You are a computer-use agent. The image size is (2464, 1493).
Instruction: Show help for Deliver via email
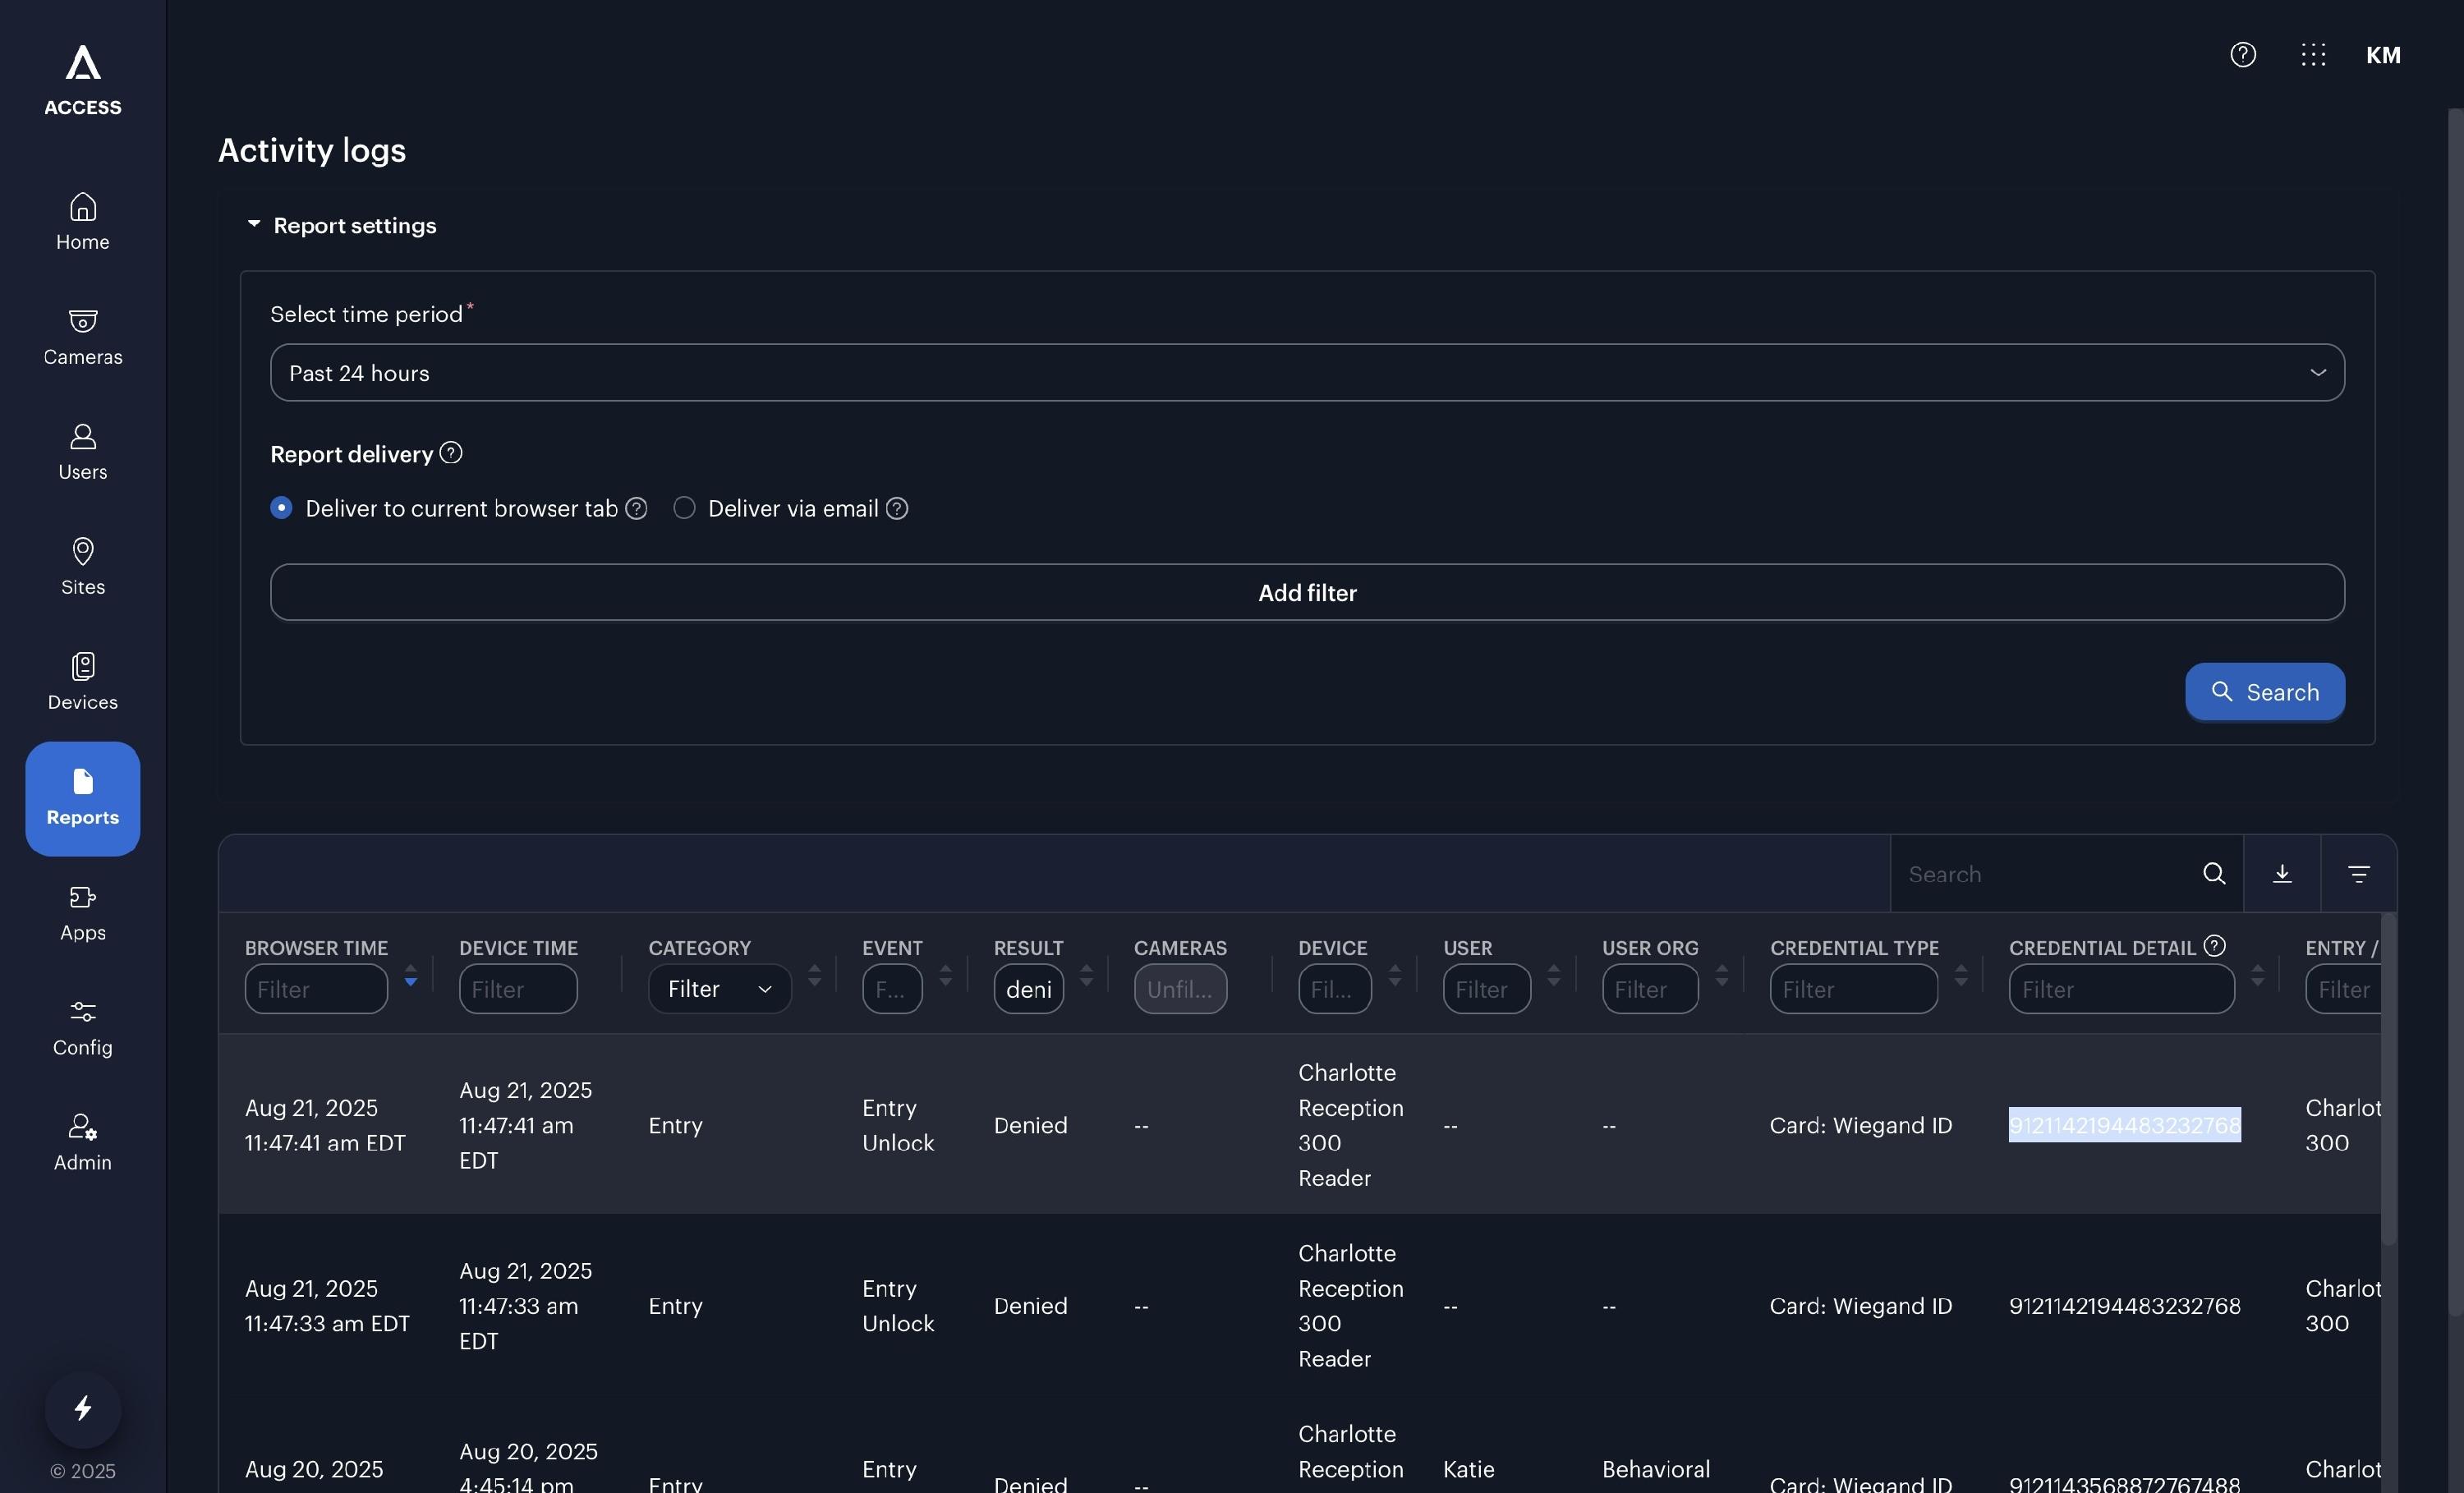(897, 508)
